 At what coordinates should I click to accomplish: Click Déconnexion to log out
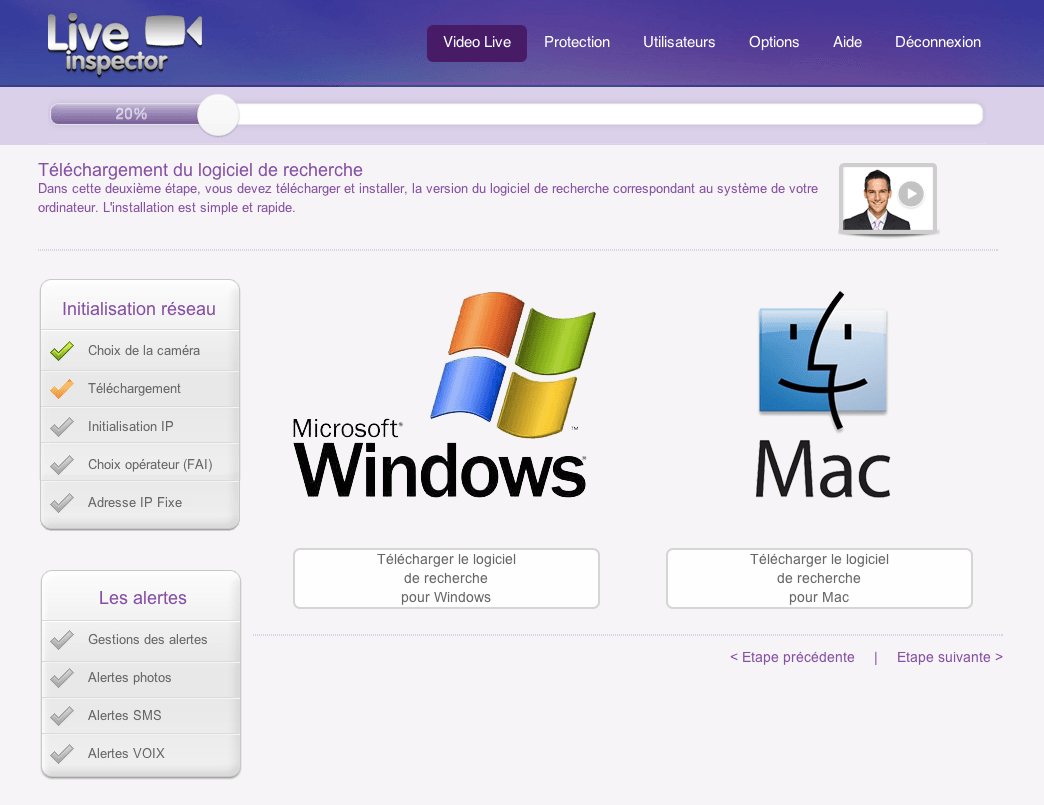pos(937,43)
